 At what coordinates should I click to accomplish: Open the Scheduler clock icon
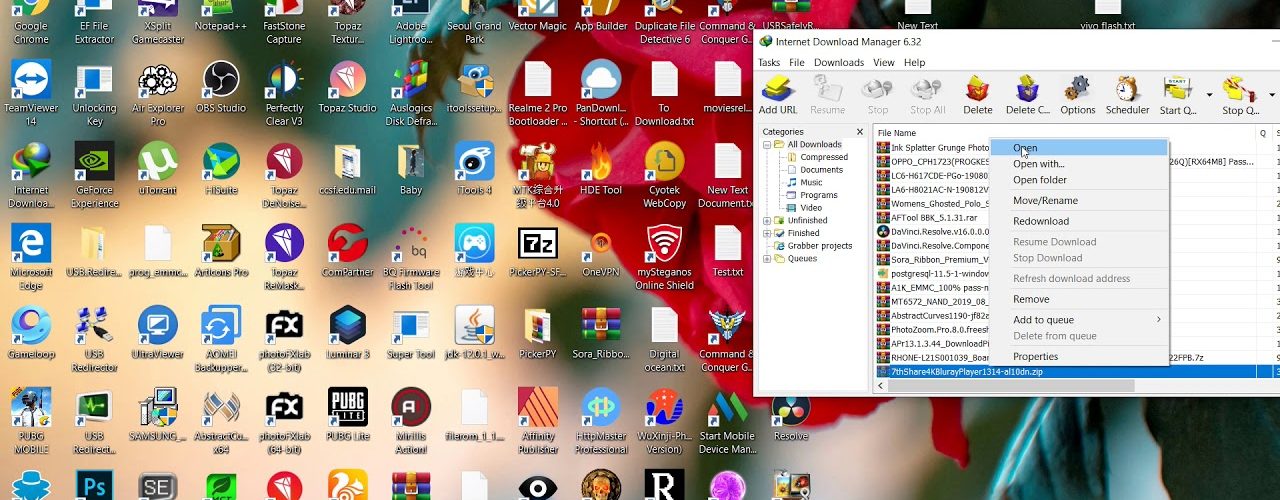tap(1127, 95)
